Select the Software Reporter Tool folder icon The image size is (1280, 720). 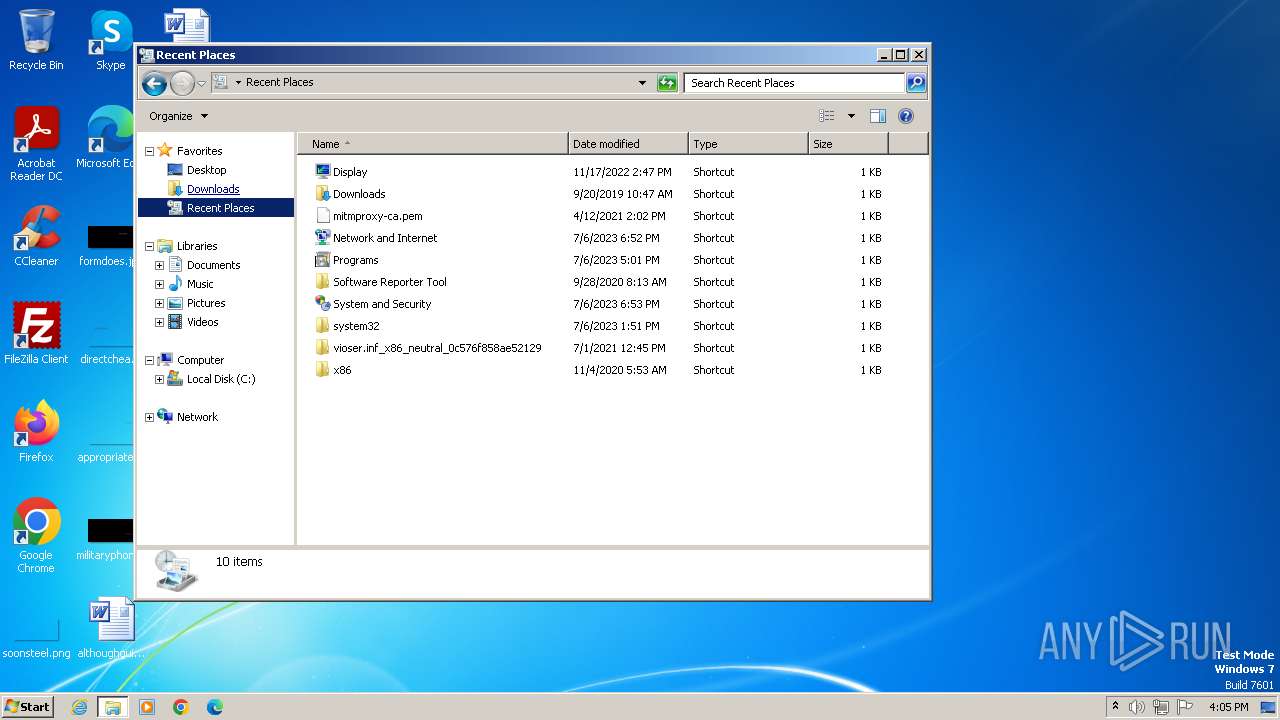[x=322, y=282]
